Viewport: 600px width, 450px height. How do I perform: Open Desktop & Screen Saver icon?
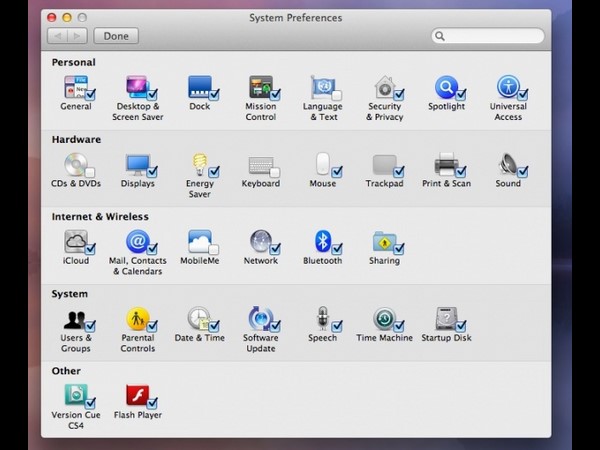point(137,87)
